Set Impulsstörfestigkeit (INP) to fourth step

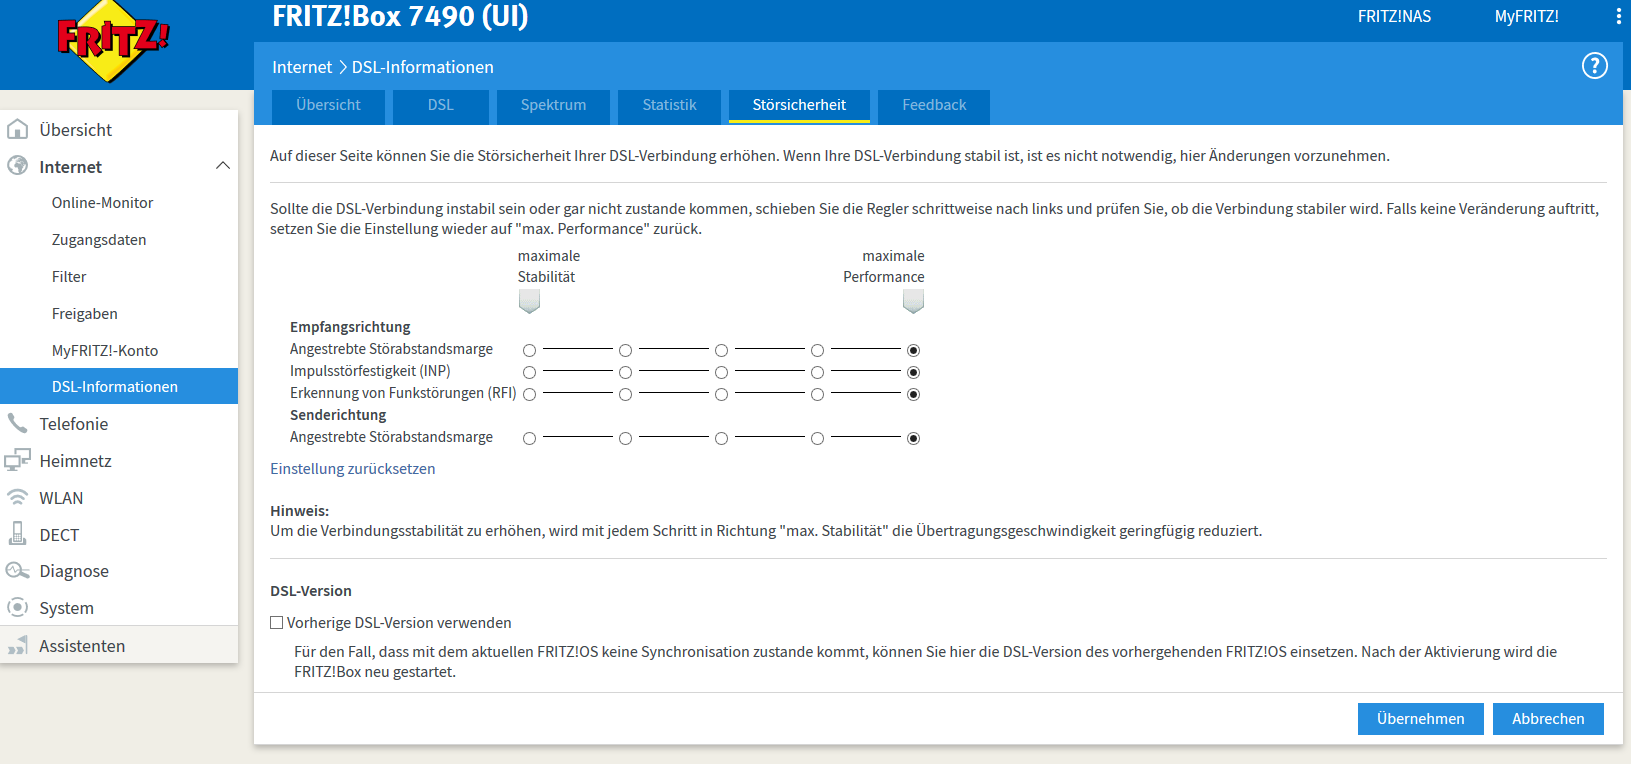817,372
